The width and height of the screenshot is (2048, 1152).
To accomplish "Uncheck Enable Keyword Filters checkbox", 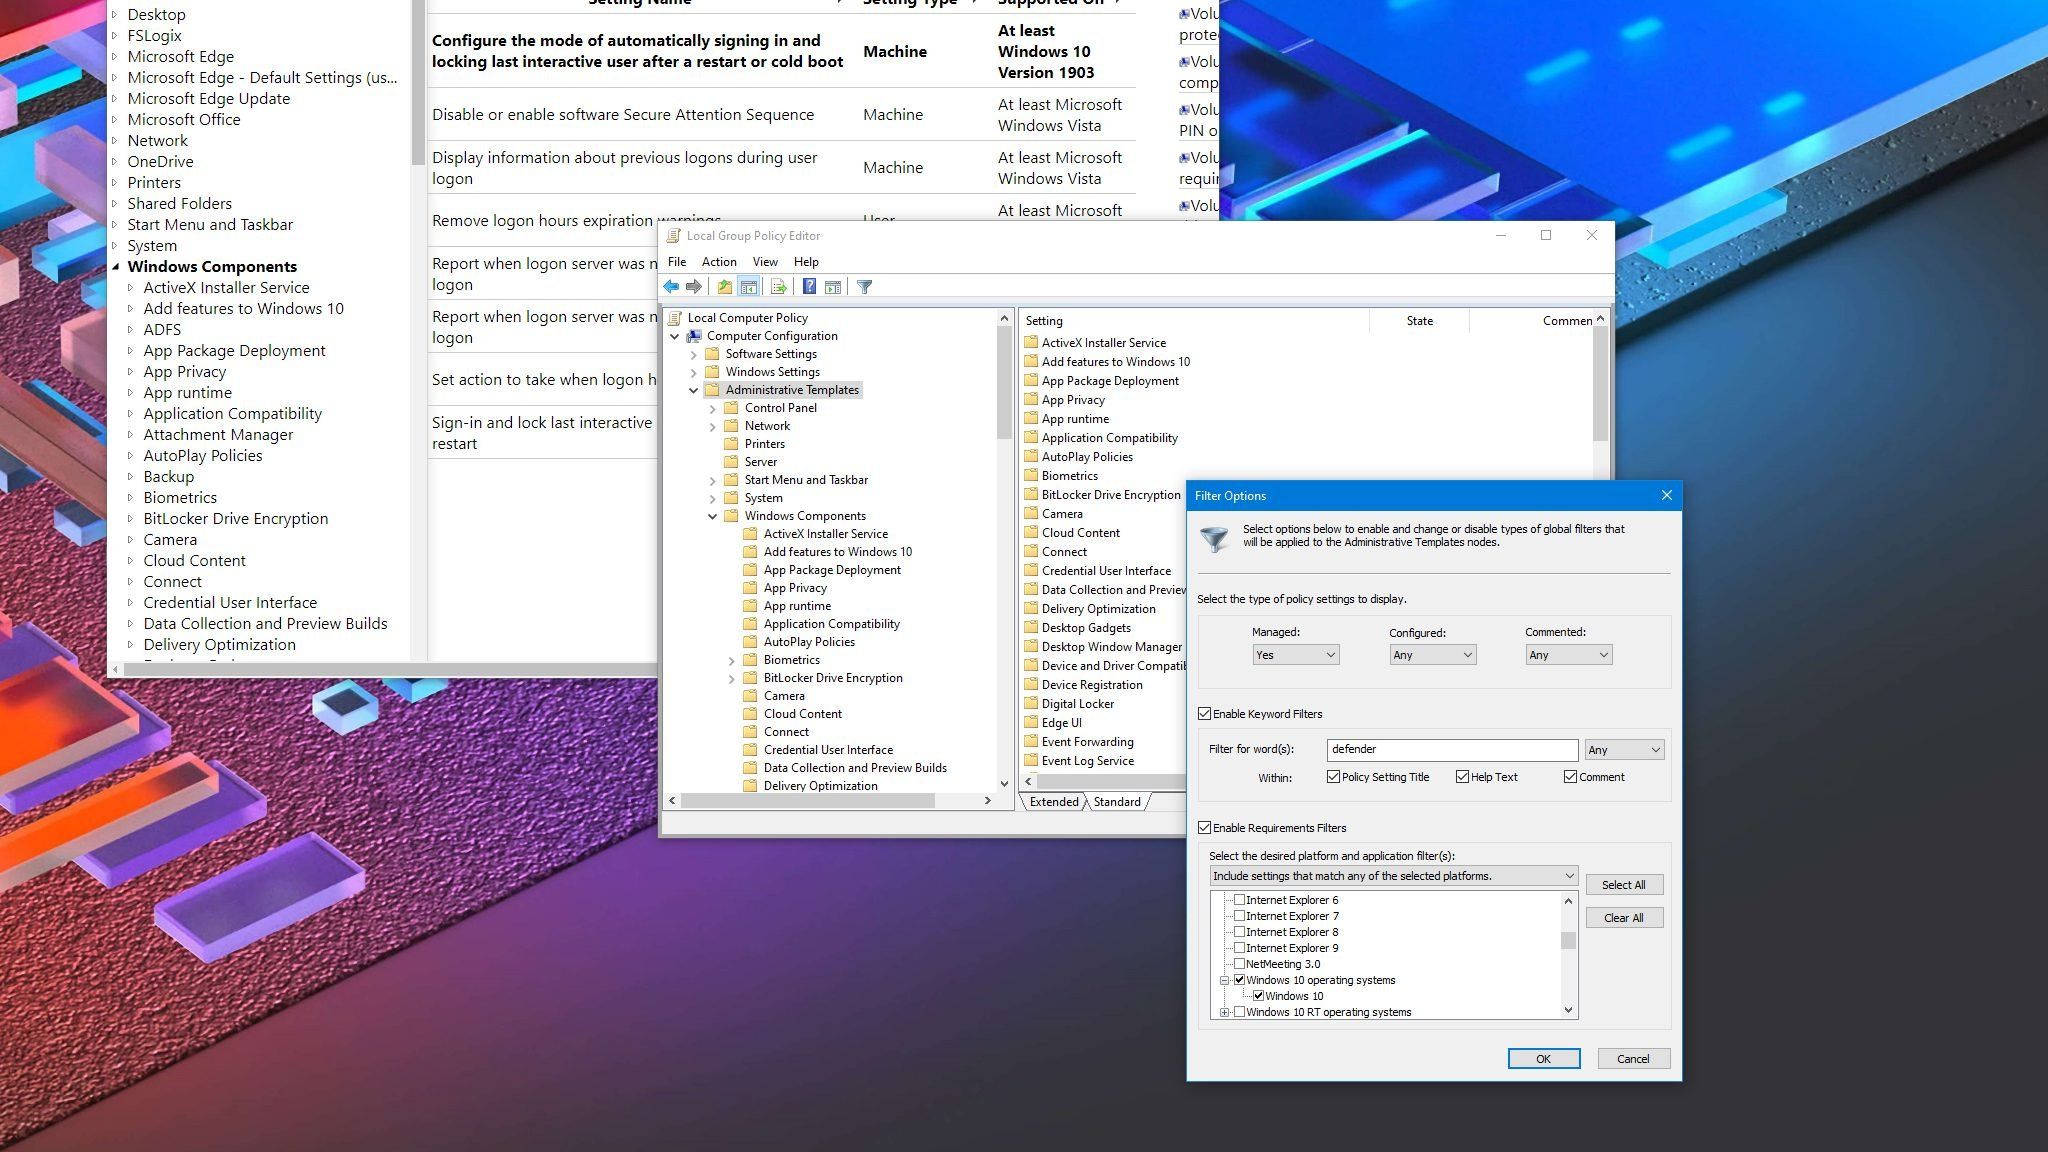I will [x=1205, y=714].
